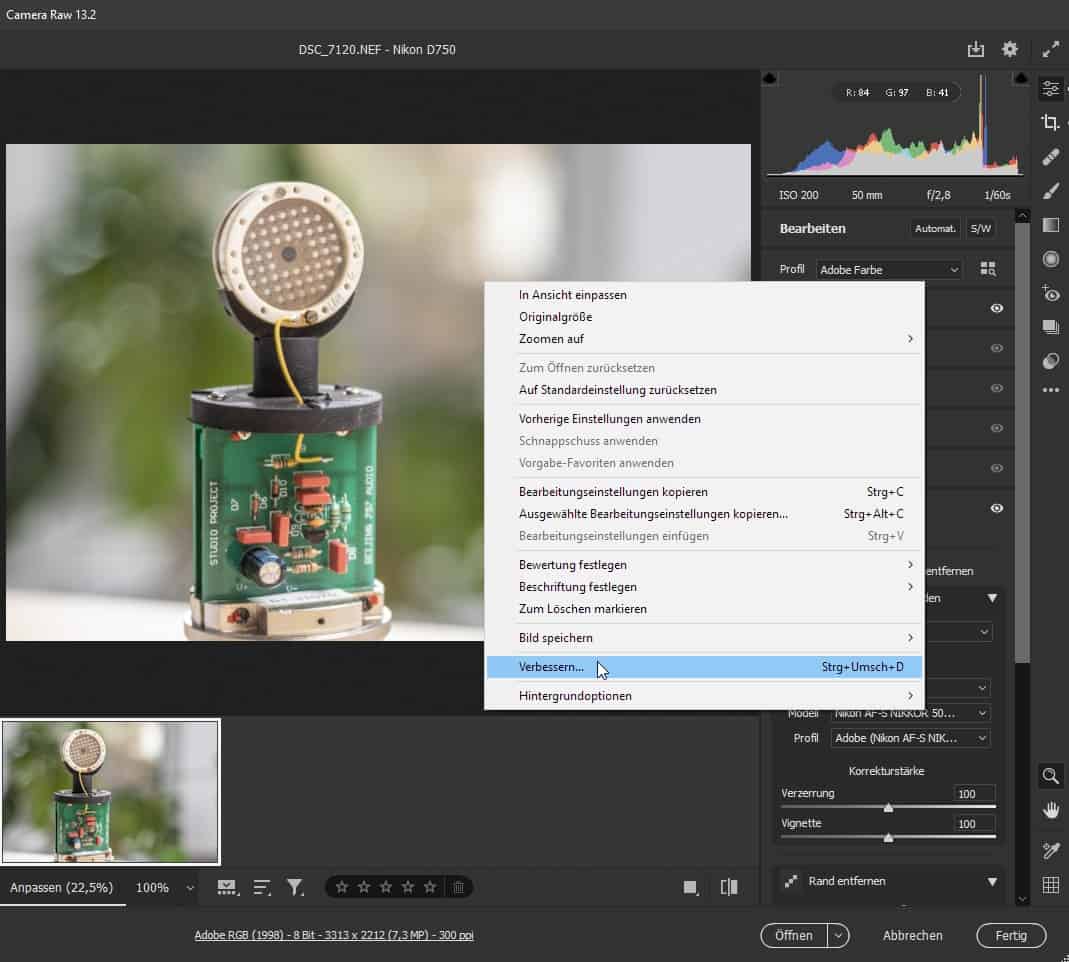Screen dimensions: 1069x962
Task: Switch to before/after comparison view icon
Action: point(729,887)
